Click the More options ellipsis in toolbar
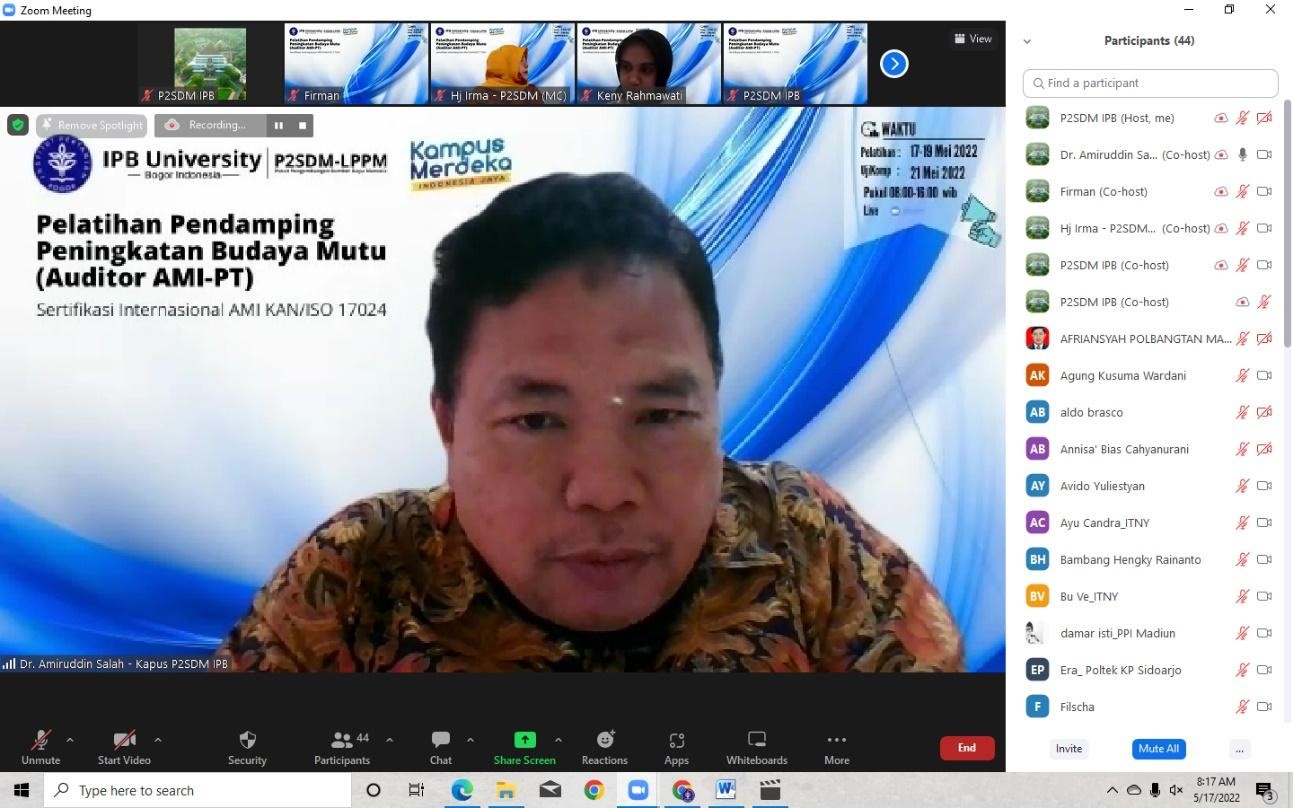Screen dimensions: 1293x808 pyautogui.click(x=836, y=746)
